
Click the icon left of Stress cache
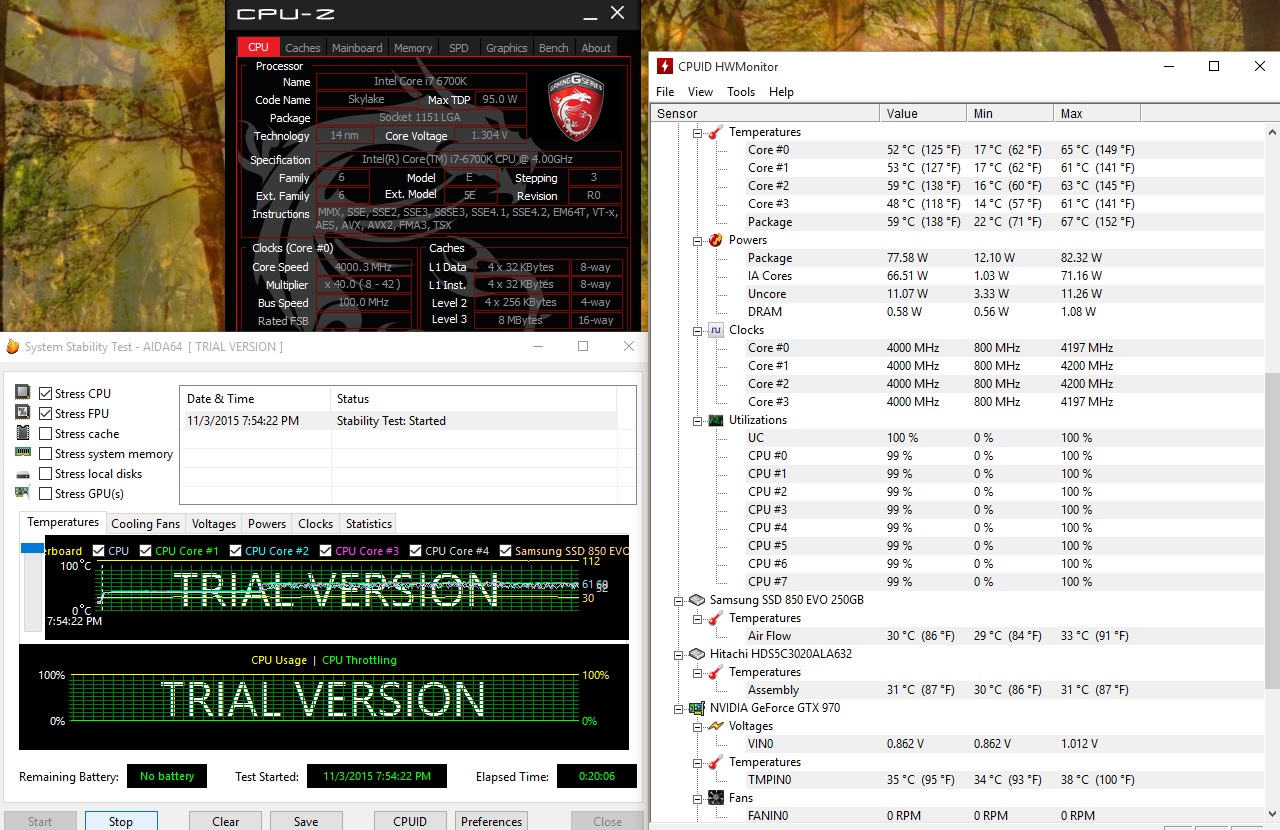[x=23, y=433]
